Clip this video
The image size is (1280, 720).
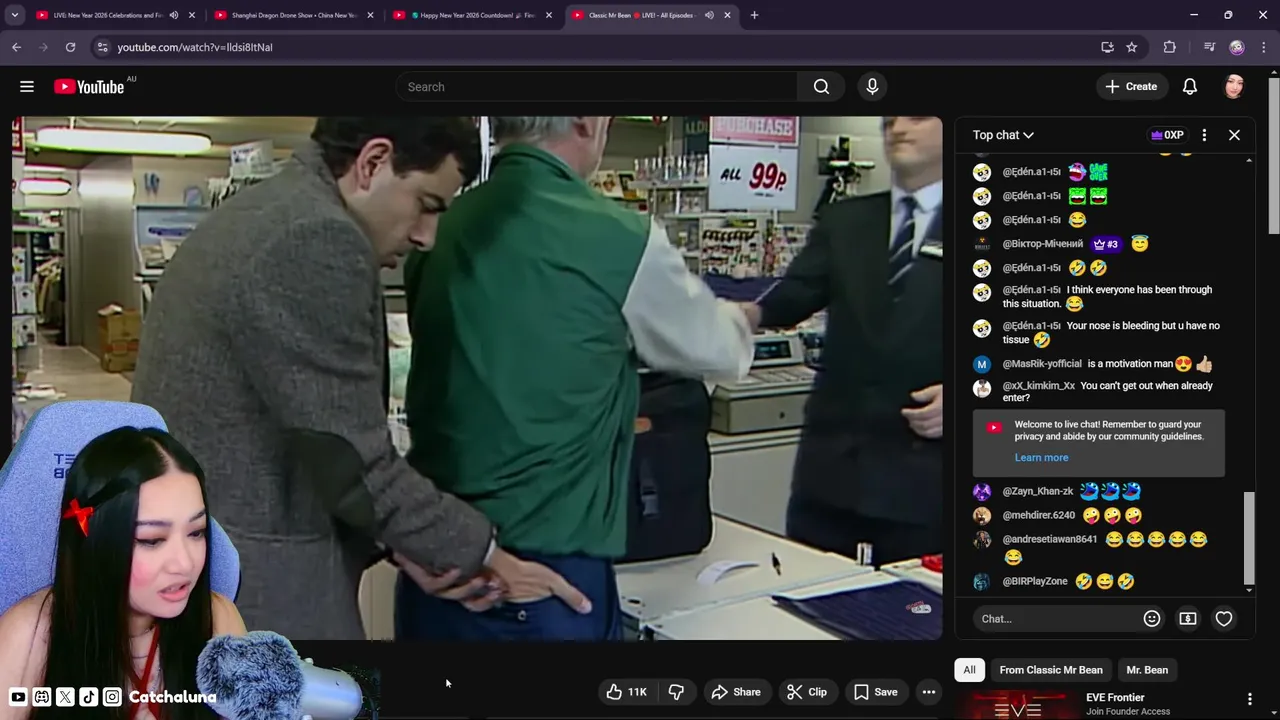(x=806, y=692)
